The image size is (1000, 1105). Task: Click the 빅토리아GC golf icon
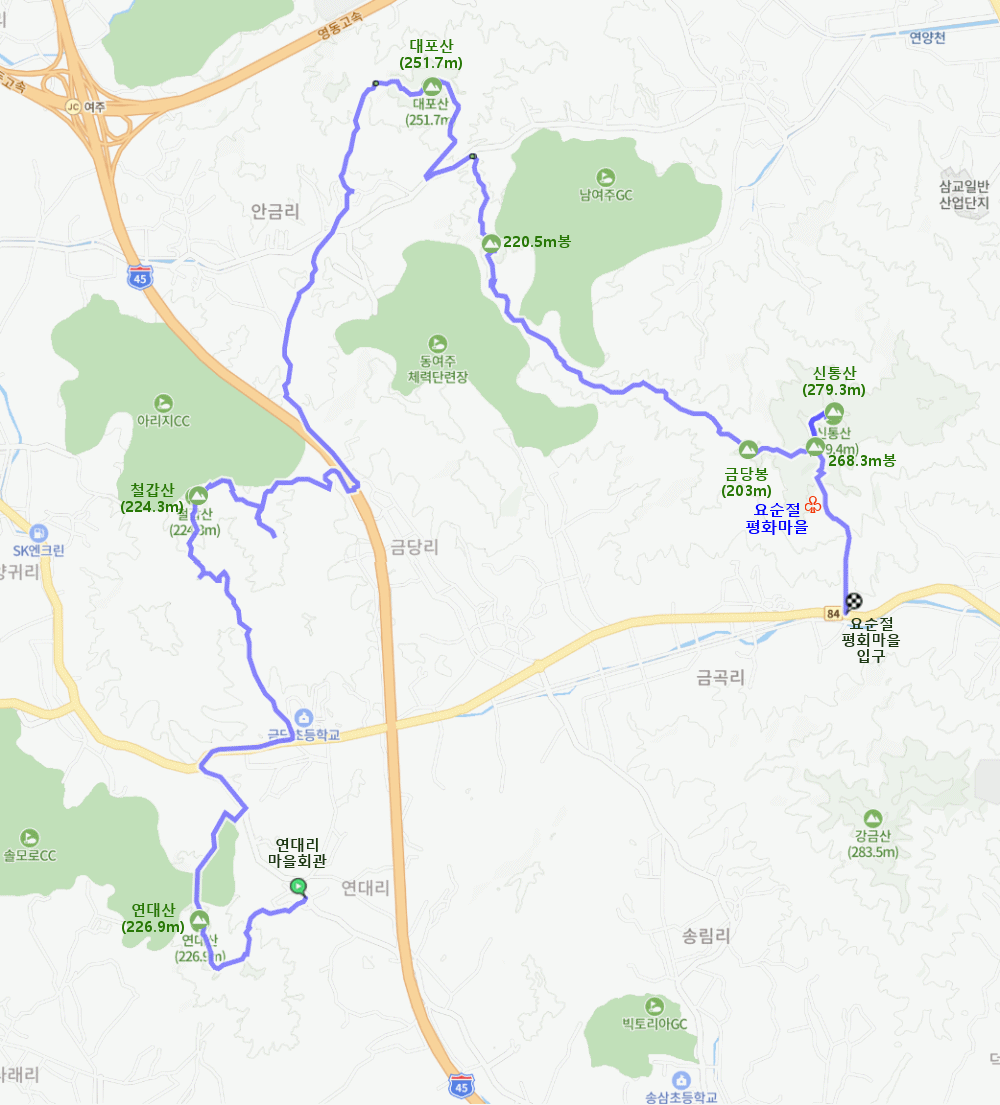click(655, 1006)
